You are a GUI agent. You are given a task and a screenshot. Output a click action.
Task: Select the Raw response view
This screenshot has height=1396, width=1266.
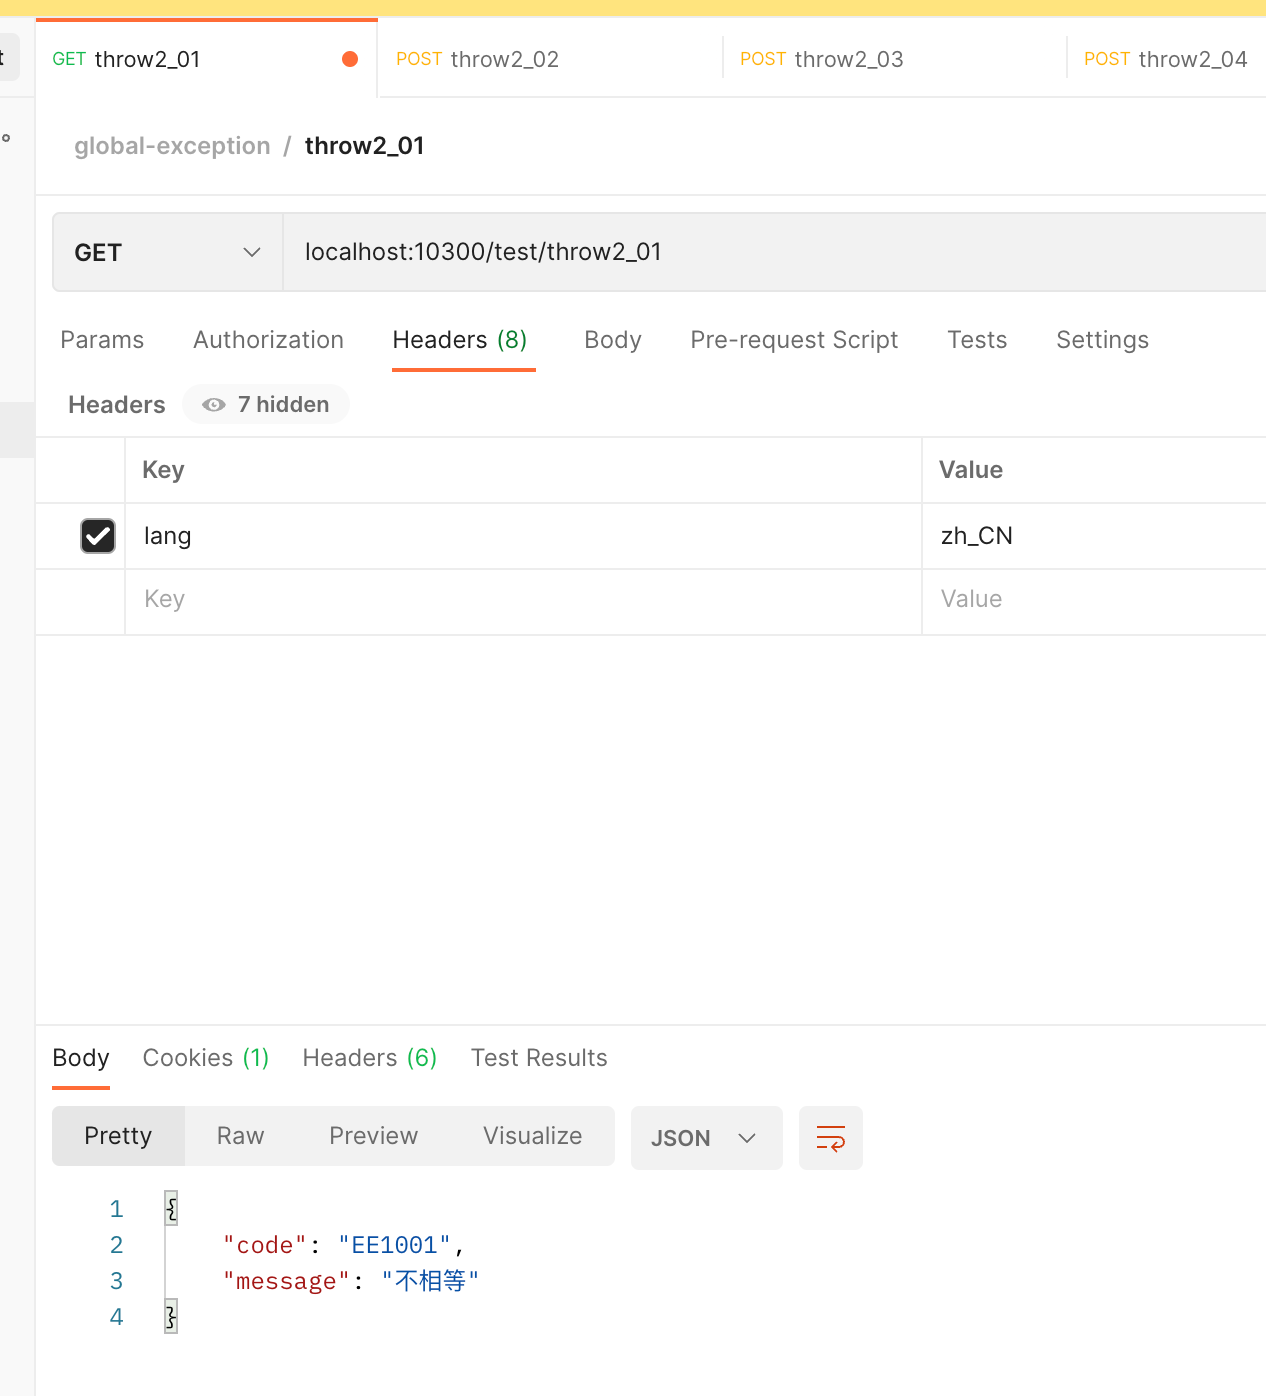tap(240, 1136)
